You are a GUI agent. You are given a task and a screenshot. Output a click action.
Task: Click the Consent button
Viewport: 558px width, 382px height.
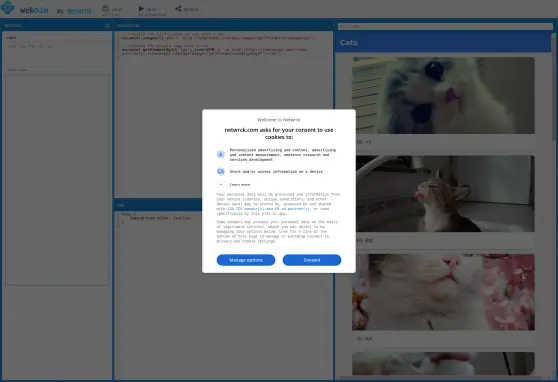[x=312, y=260]
